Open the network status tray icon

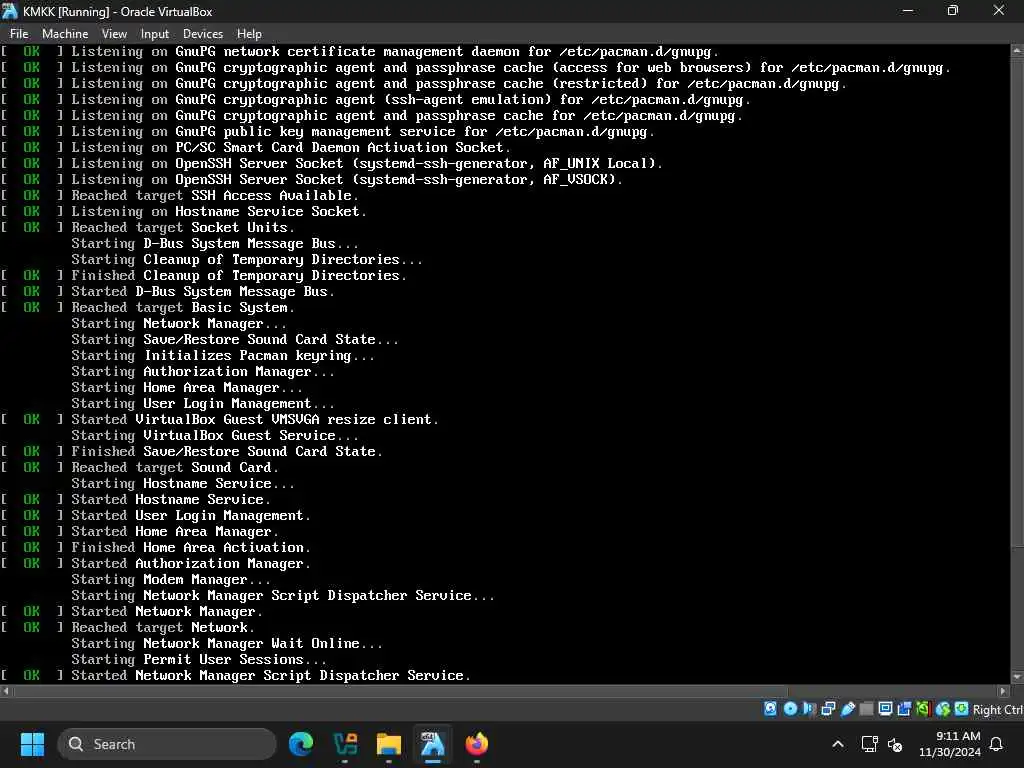(869, 744)
